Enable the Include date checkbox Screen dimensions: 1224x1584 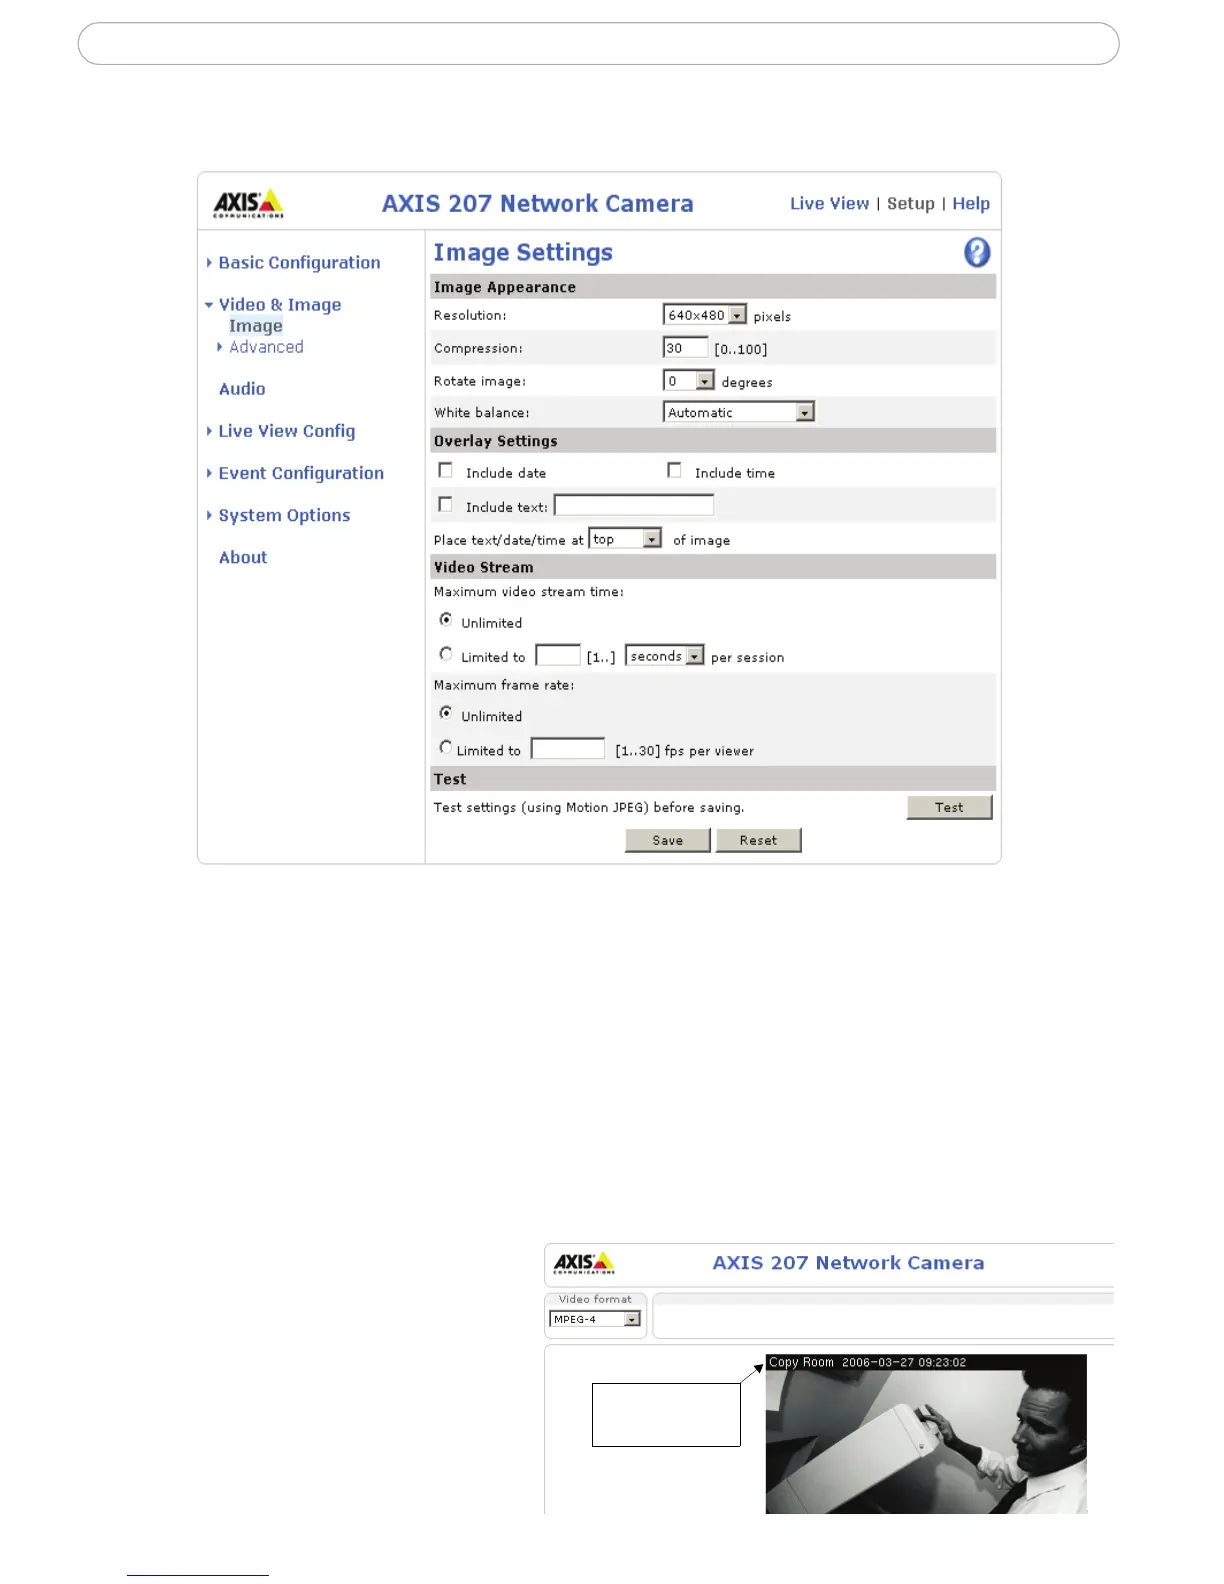[446, 470]
